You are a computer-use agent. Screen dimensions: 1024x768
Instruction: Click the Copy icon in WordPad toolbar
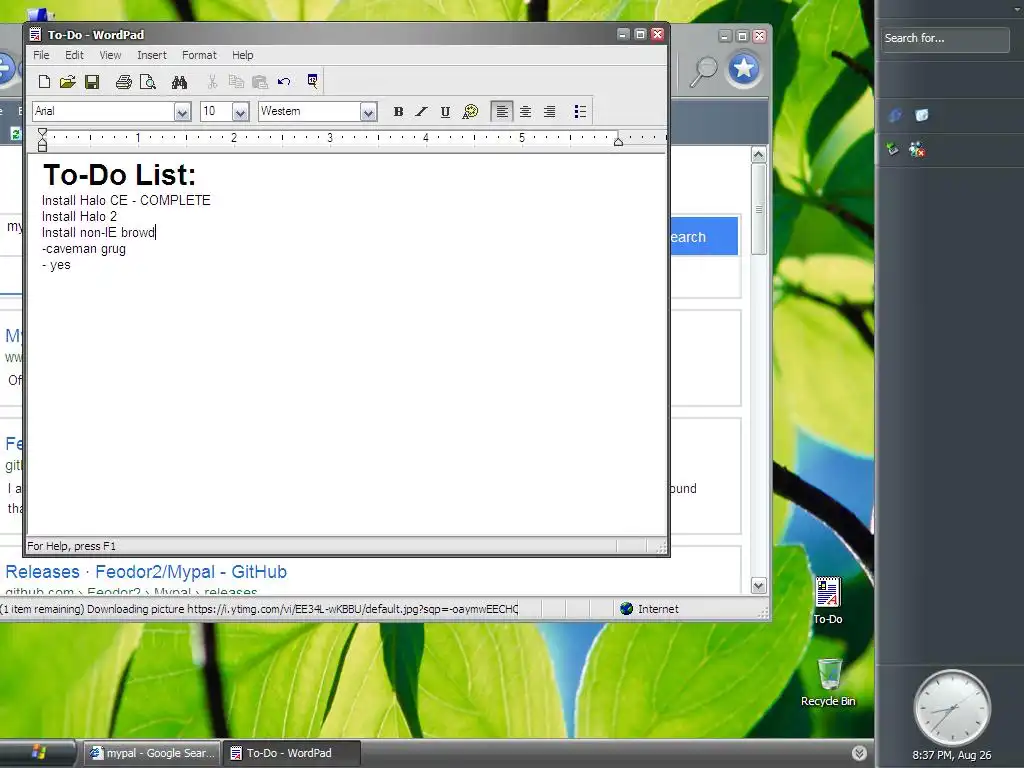236,82
